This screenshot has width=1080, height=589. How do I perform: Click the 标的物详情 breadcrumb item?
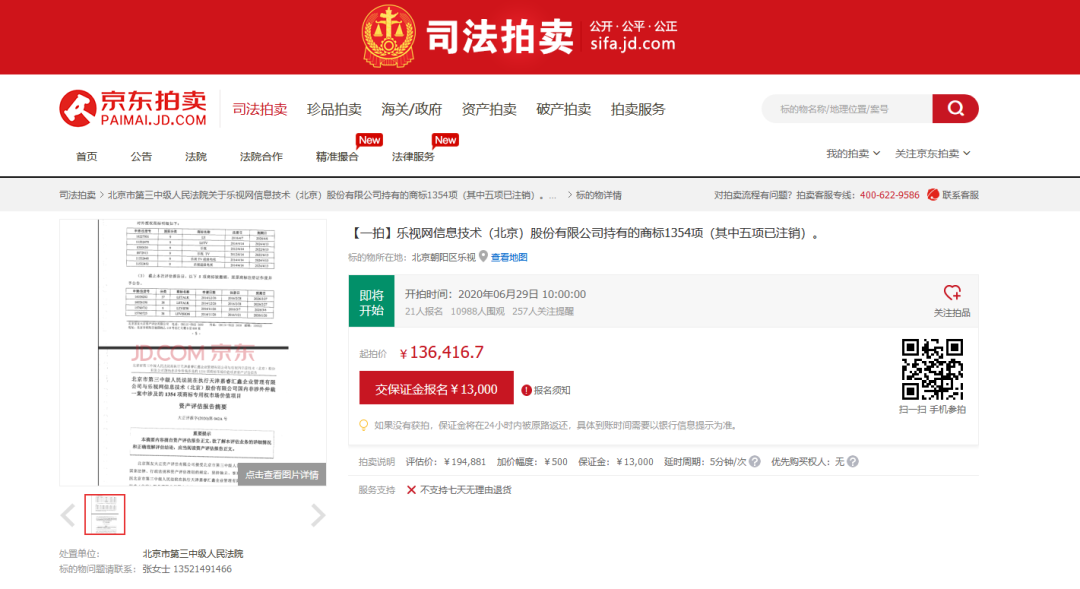tap(599, 195)
